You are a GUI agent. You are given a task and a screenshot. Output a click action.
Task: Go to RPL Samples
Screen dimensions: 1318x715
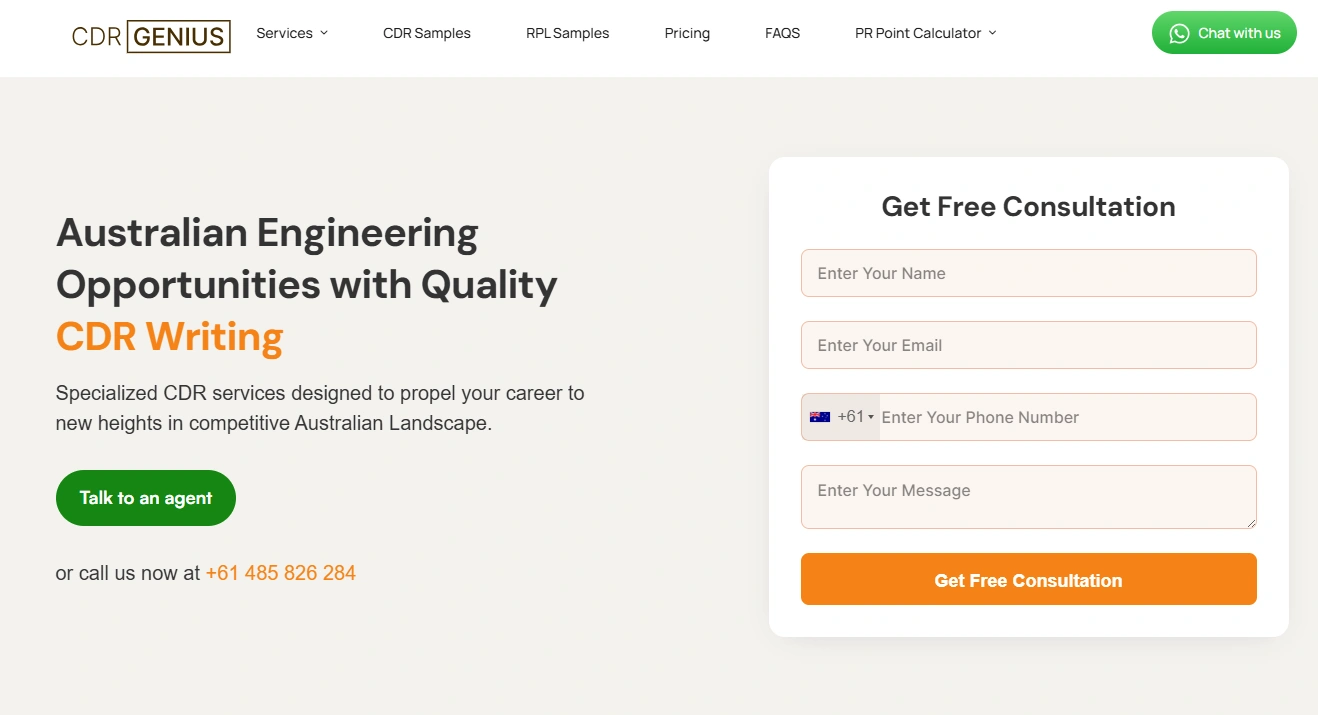tap(568, 33)
